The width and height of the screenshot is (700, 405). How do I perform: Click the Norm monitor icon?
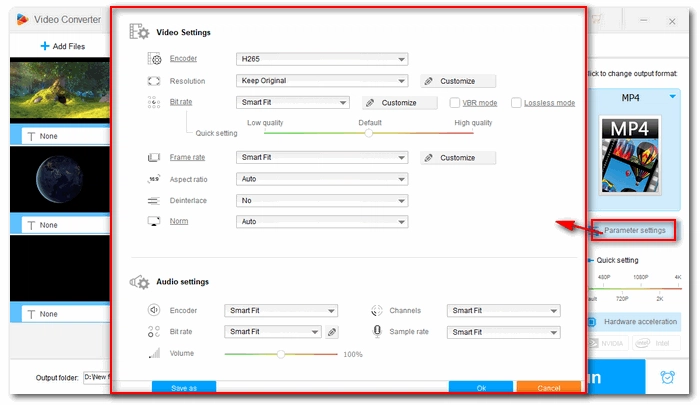pos(154,221)
